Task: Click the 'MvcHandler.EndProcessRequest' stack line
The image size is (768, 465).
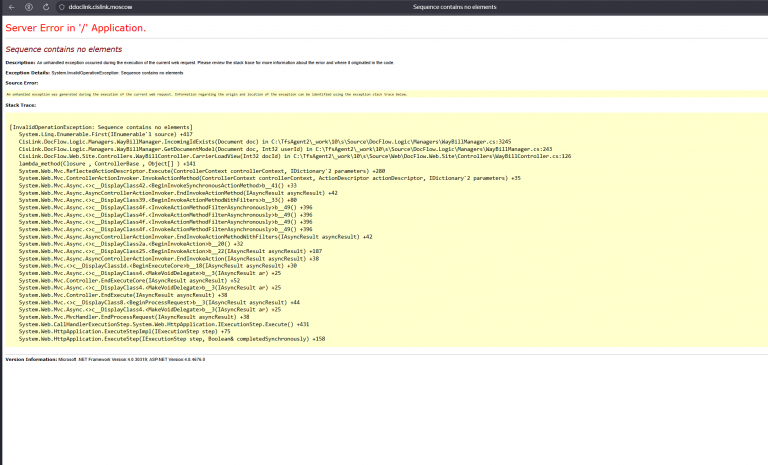Action: (134, 317)
